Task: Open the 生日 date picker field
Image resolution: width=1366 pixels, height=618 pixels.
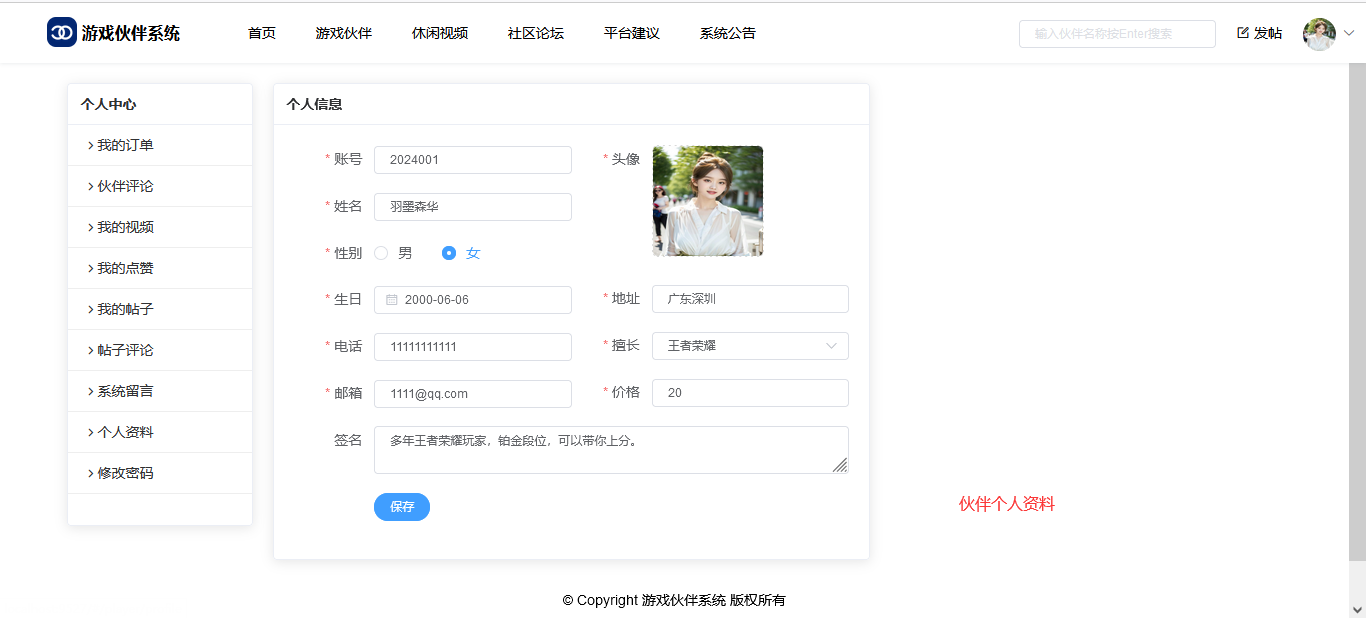Action: (473, 300)
